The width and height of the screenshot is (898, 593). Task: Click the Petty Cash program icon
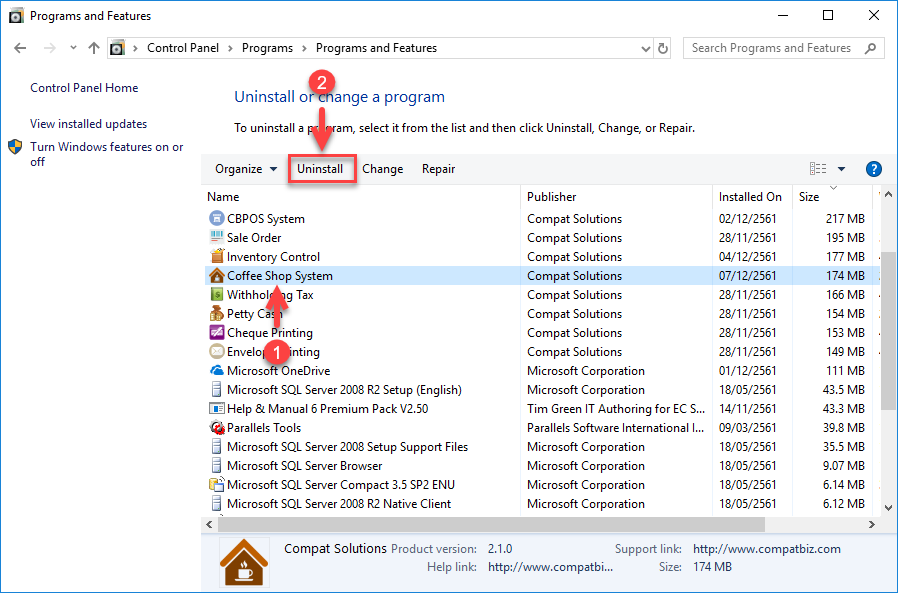[216, 313]
